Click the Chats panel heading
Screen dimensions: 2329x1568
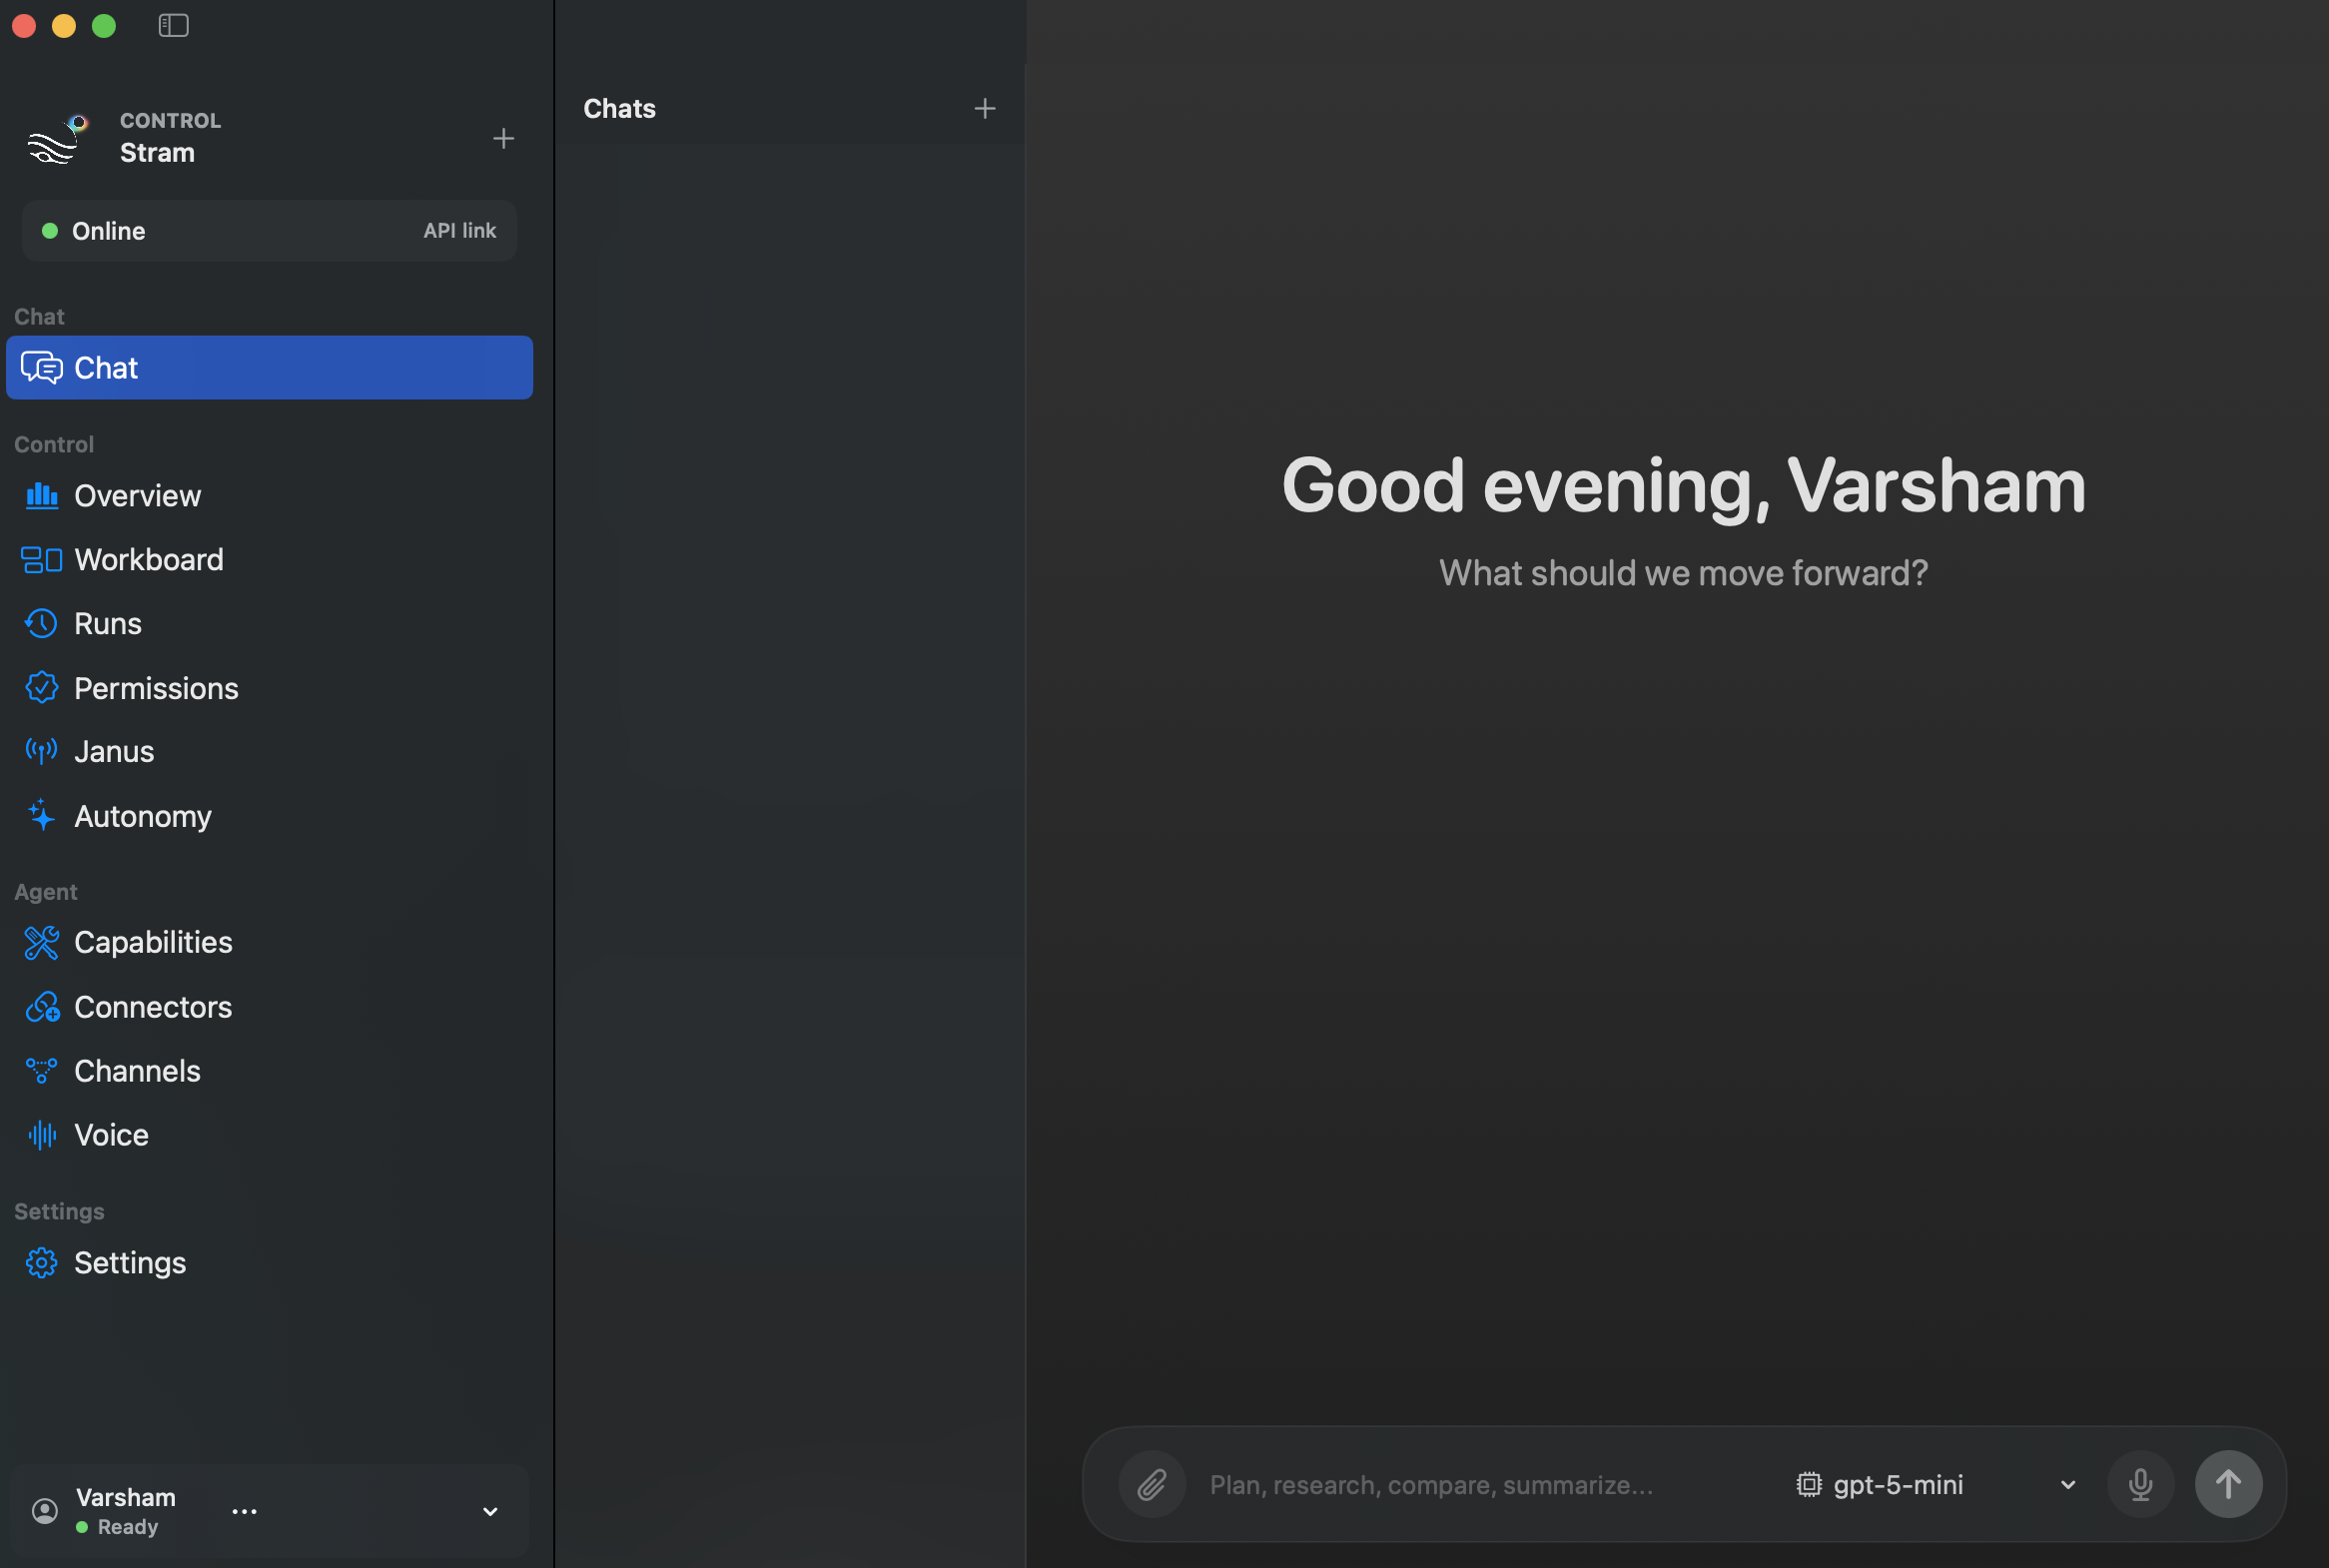pyautogui.click(x=619, y=108)
